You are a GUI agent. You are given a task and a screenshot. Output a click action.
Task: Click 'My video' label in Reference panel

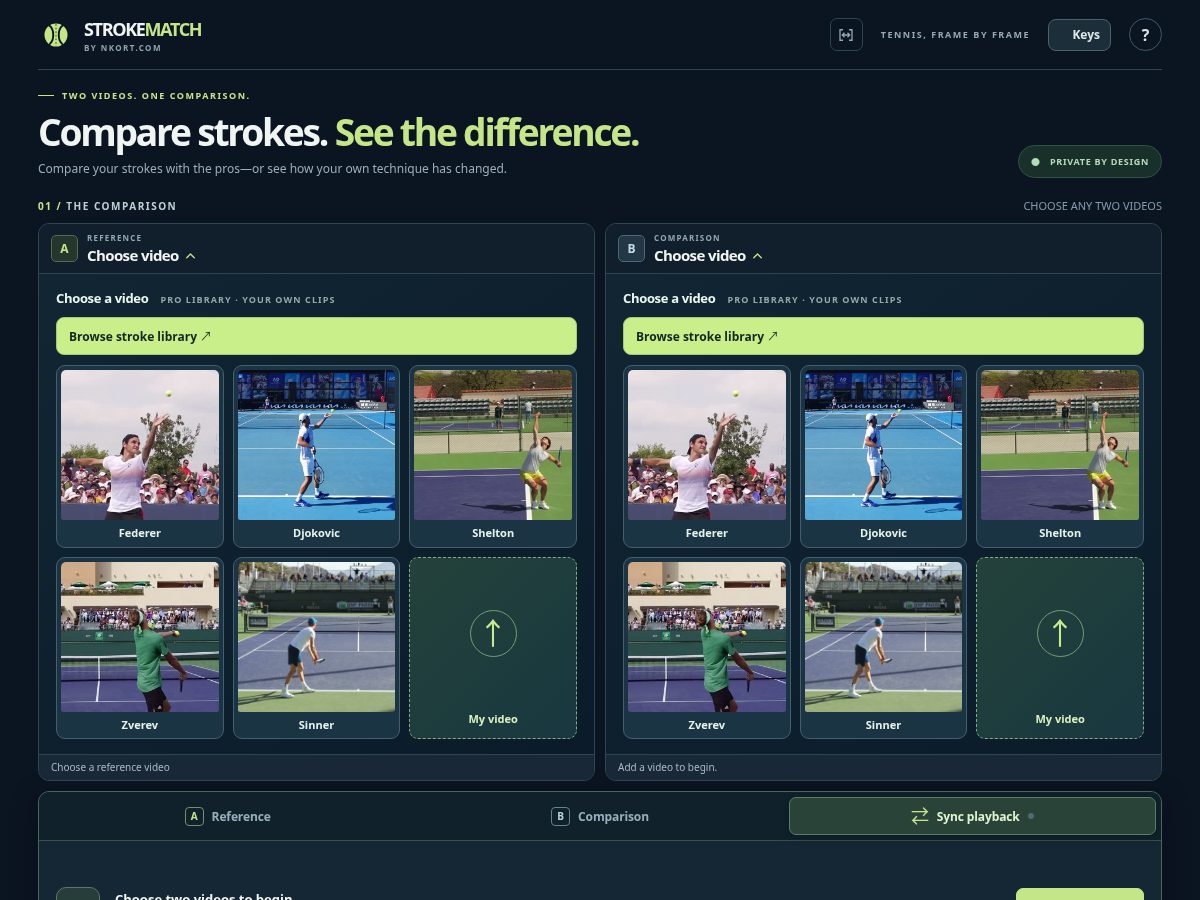point(493,719)
